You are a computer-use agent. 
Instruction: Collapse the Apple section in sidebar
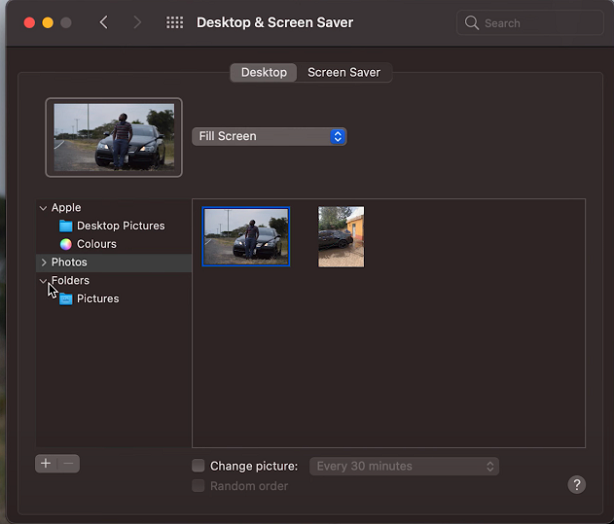click(43, 208)
